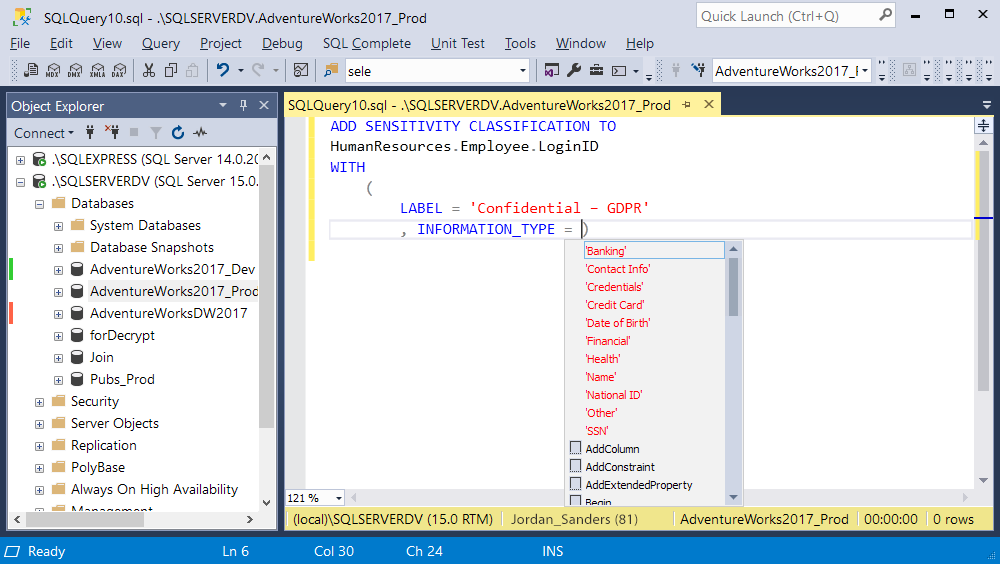The height and width of the screenshot is (564, 1000).
Task: Open a new XMLA query
Action: (x=98, y=70)
